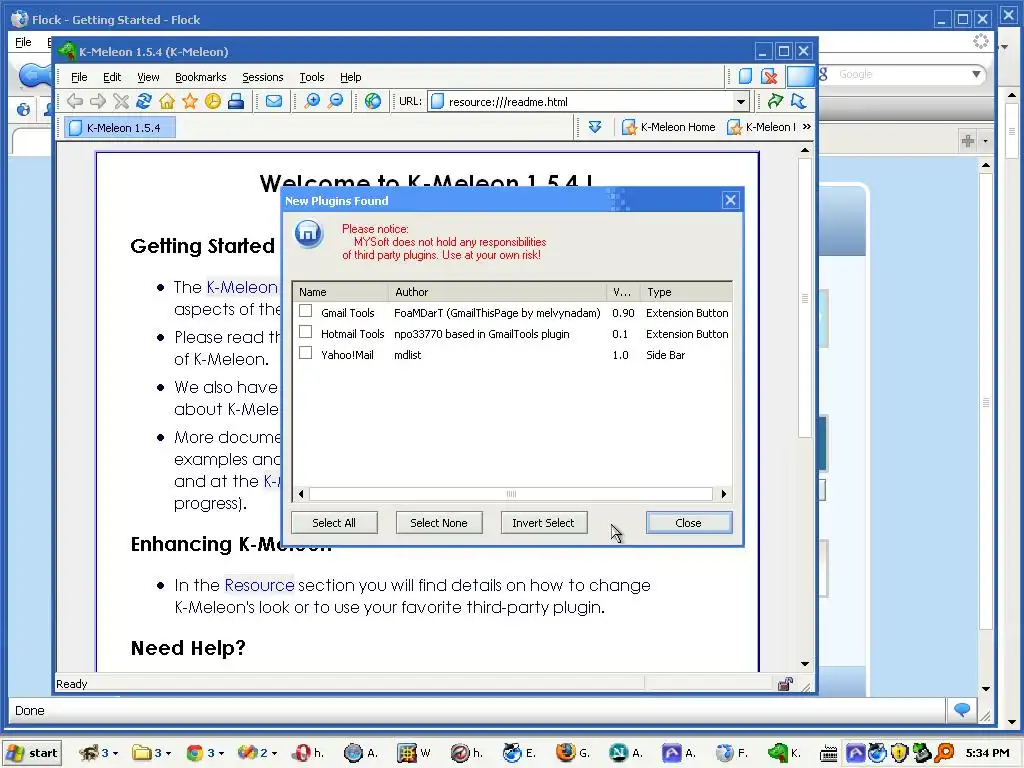The image size is (1024, 768).
Task: Click the Close button in plugins dialog
Action: click(x=688, y=522)
